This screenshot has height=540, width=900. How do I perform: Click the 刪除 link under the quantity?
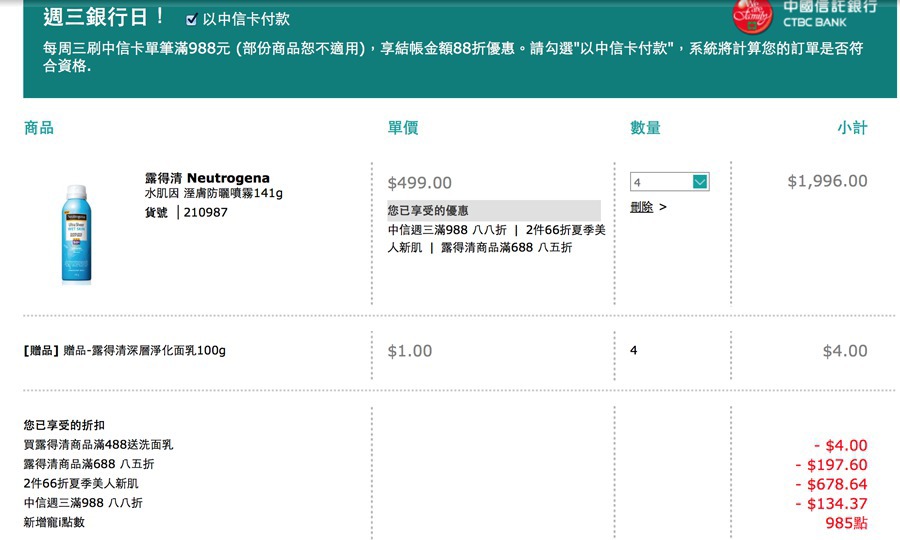642,207
